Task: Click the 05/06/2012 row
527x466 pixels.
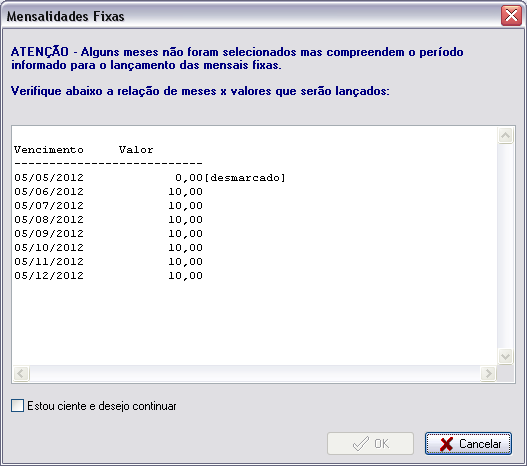Action: point(109,192)
